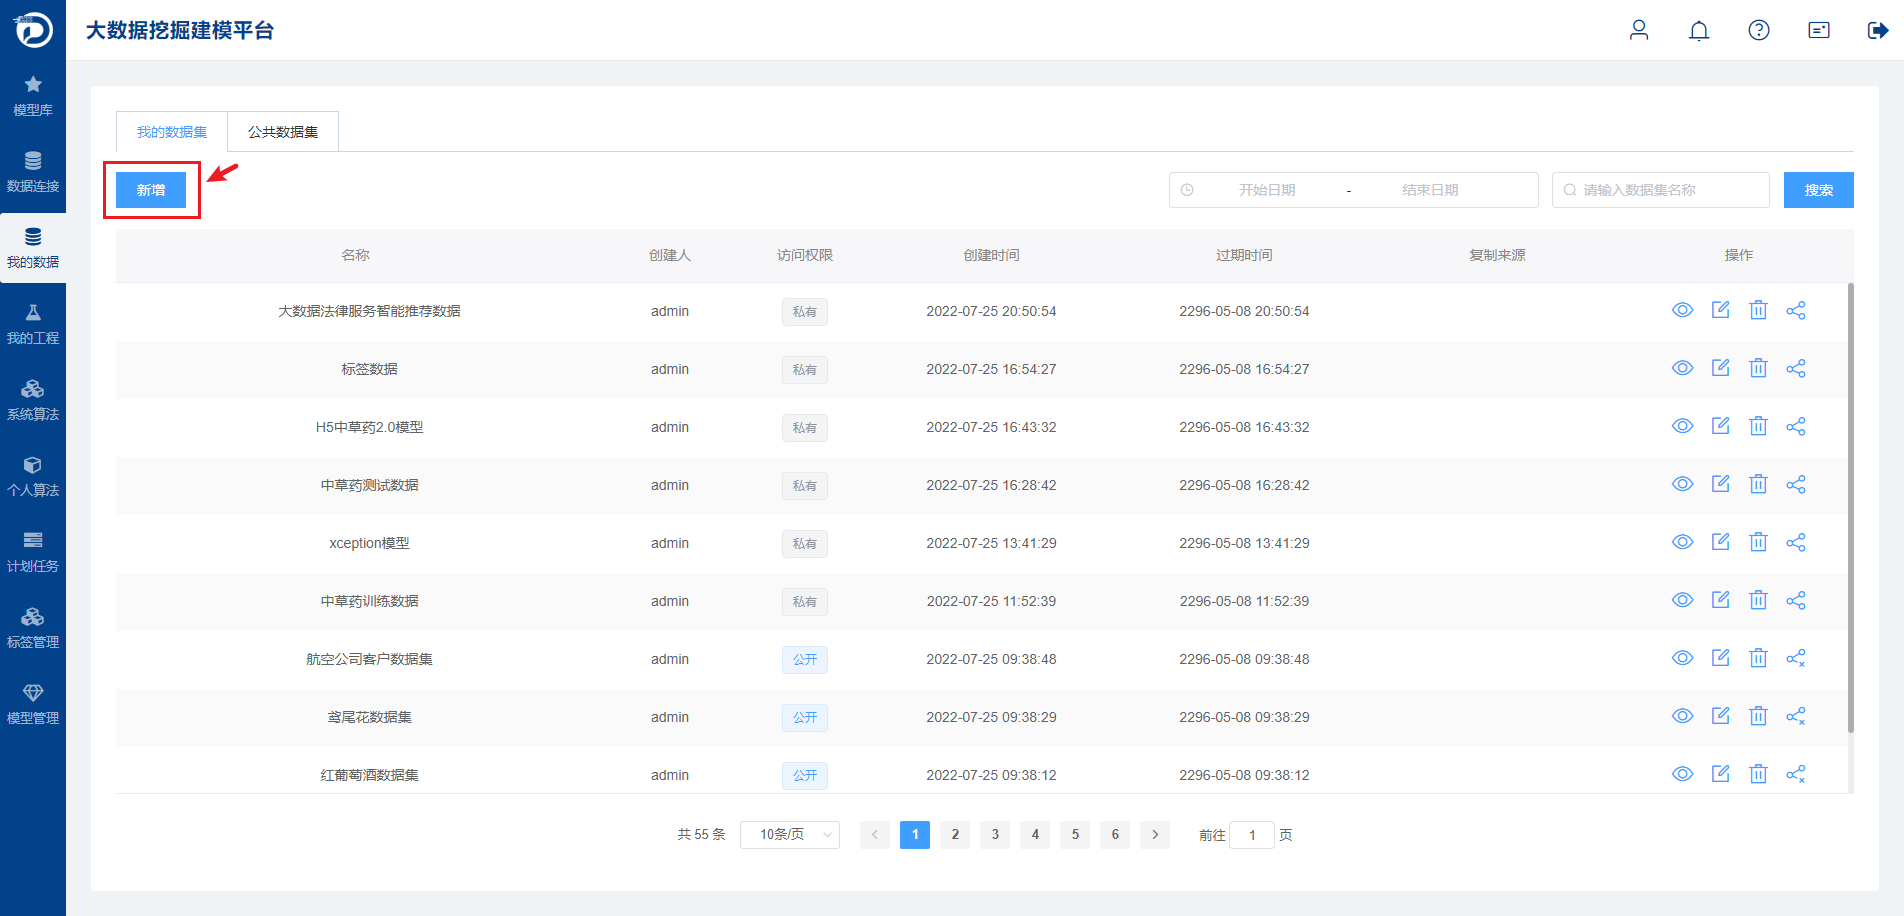Select the 我的数据集 tab
The height and width of the screenshot is (916, 1904).
172,132
